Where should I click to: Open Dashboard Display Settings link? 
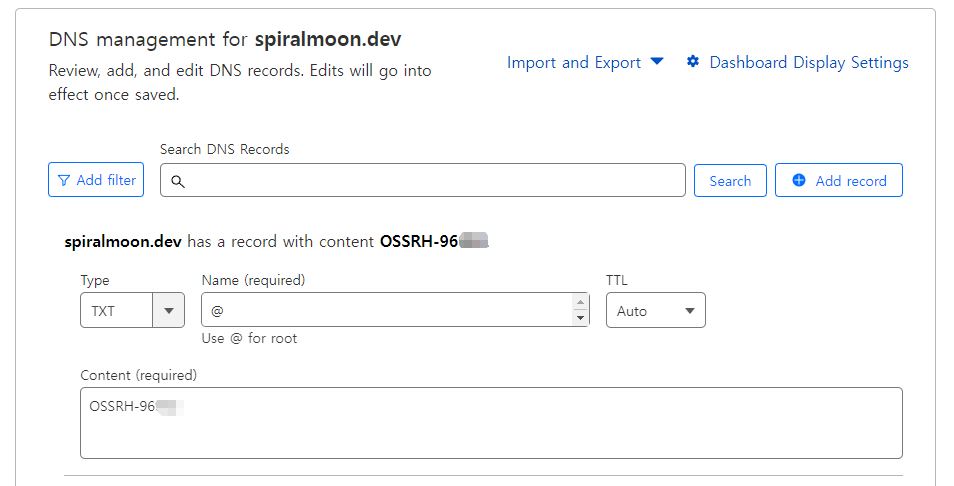(809, 62)
